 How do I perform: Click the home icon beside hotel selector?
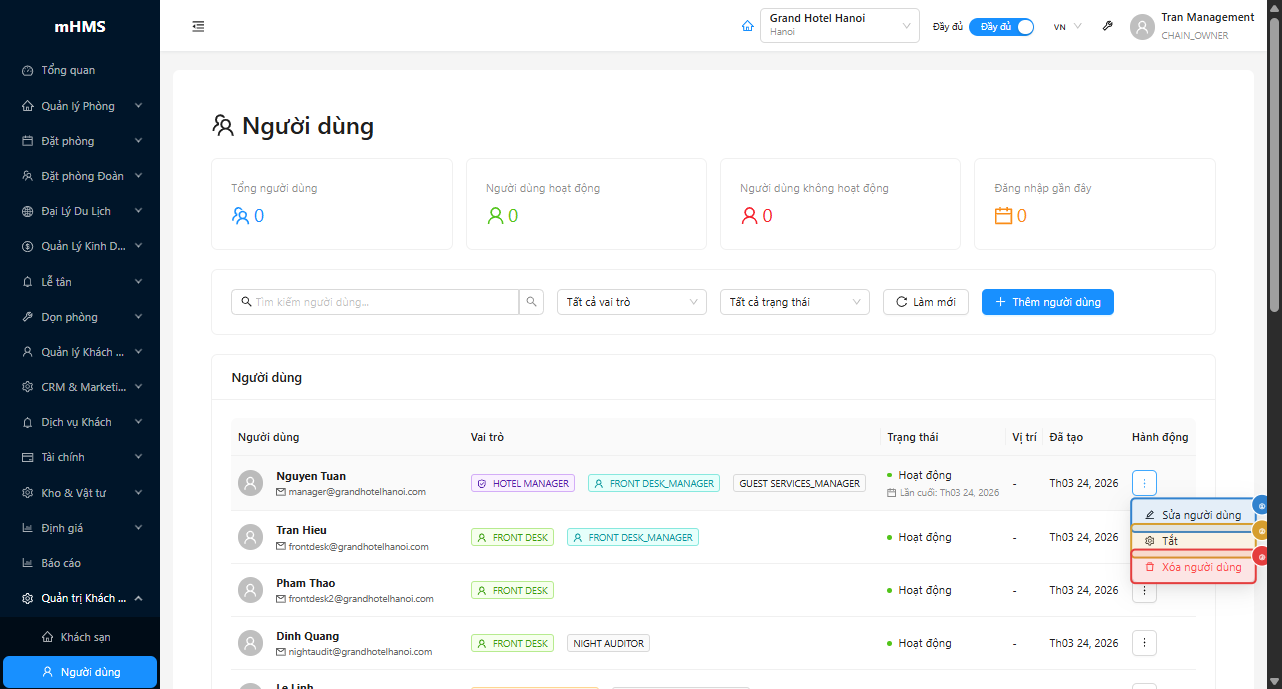point(747,27)
